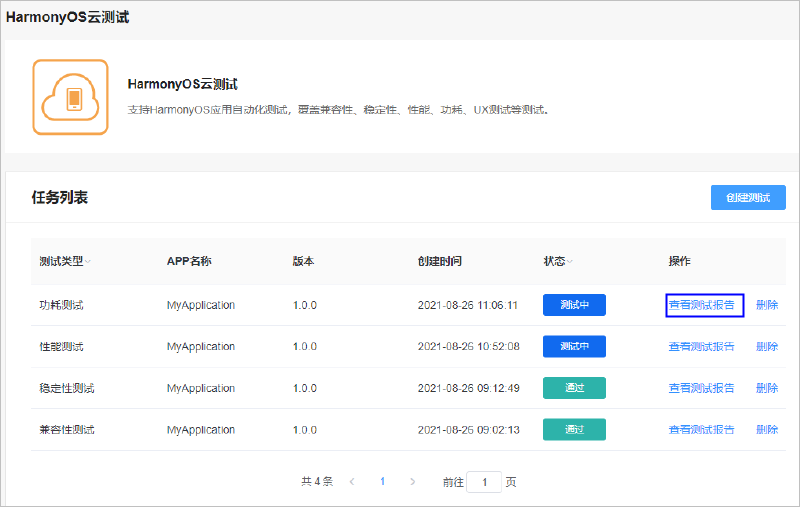Image resolution: width=800 pixels, height=507 pixels.
Task: Go to previous page with left chevron
Action: [x=352, y=481]
